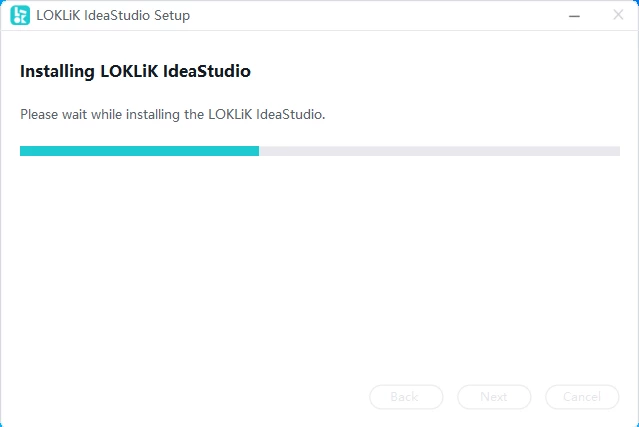Viewport: 639px width, 427px height.
Task: Click IdeaStudio in the window title text
Action: point(117,15)
